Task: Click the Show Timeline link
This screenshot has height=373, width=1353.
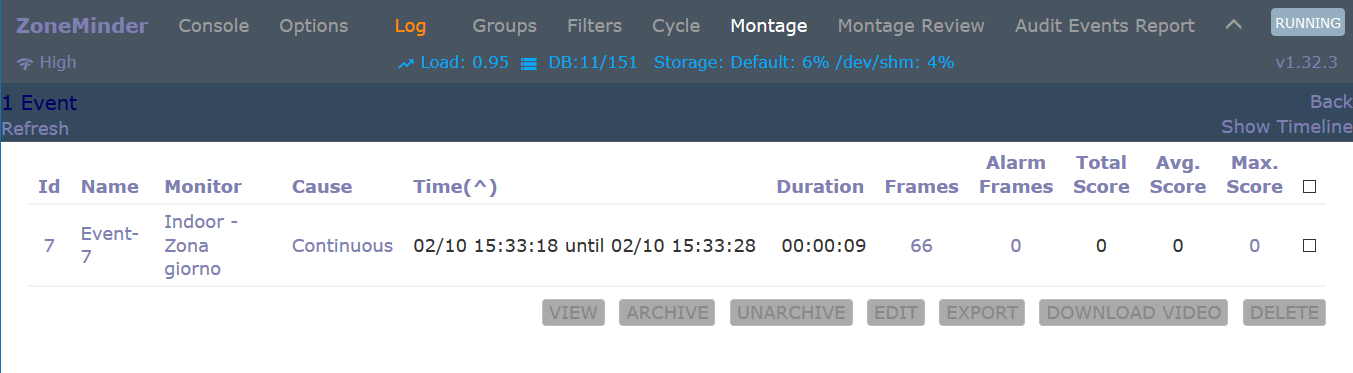Action: coord(1286,127)
